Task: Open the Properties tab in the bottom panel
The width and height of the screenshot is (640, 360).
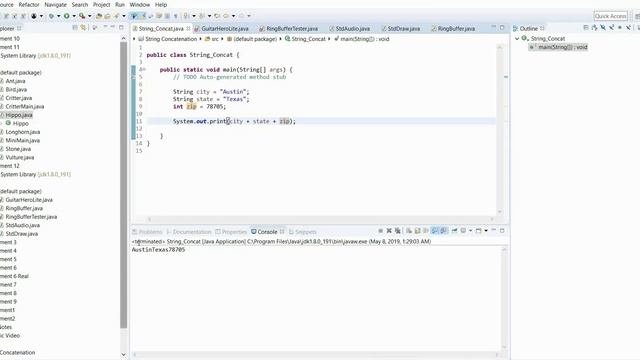Action: (231, 232)
